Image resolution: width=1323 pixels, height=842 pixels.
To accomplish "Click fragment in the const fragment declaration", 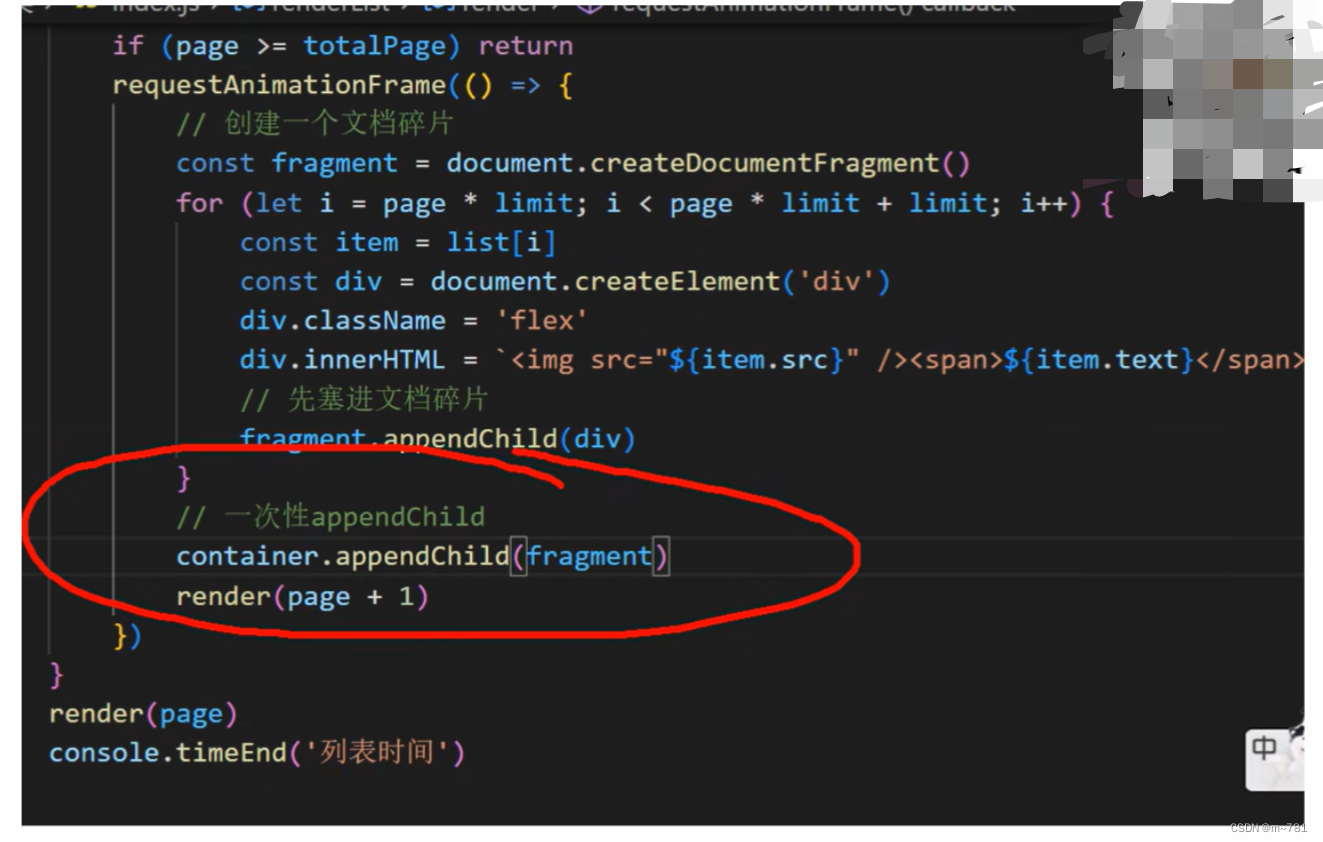I will [335, 164].
